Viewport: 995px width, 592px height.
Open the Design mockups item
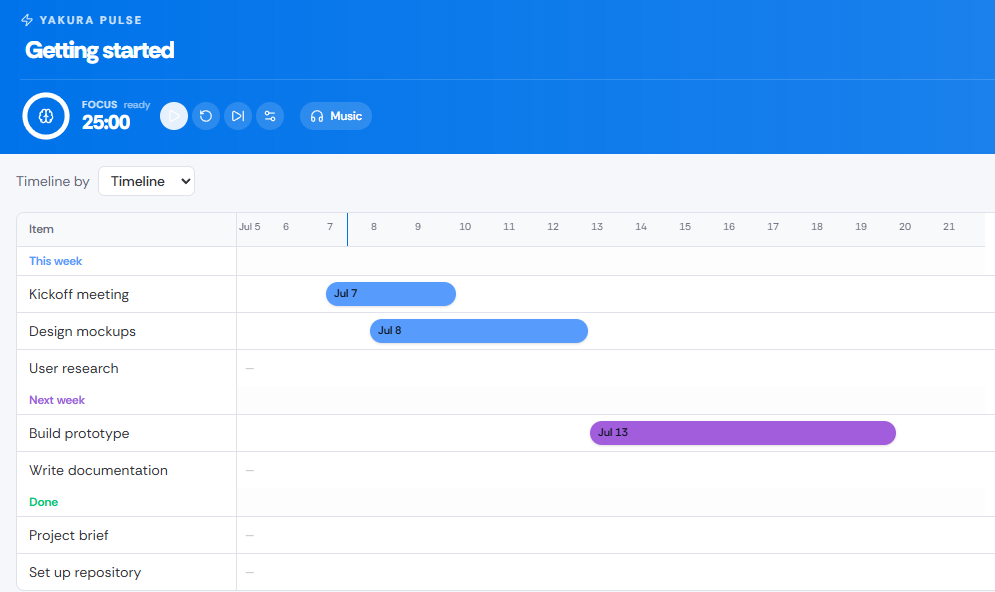click(82, 331)
